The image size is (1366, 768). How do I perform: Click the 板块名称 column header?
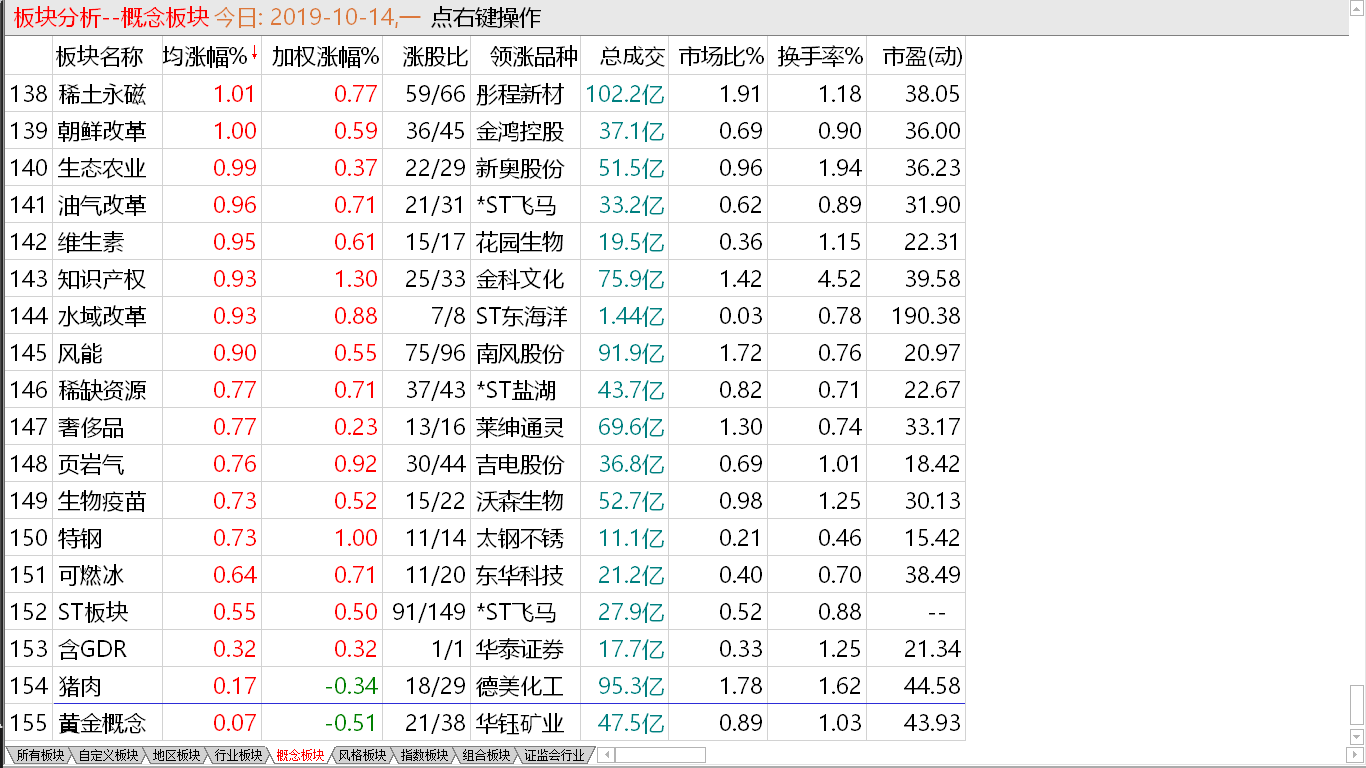[x=99, y=56]
